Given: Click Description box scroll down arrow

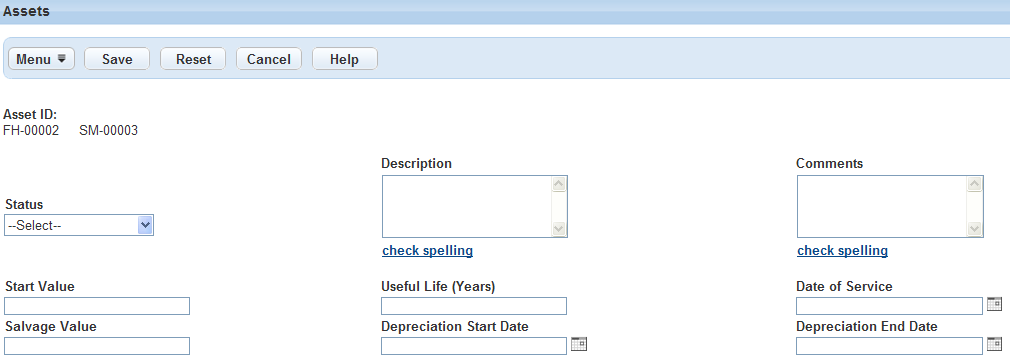Looking at the screenshot, I should (x=558, y=229).
